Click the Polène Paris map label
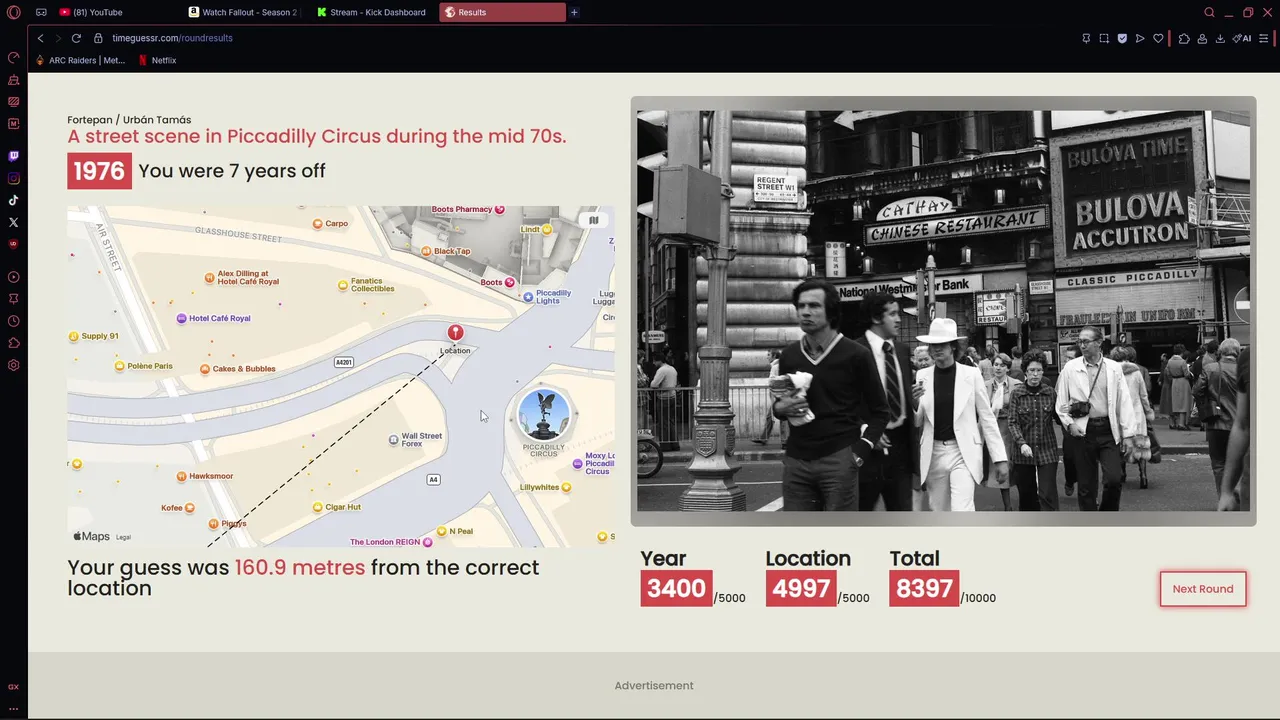The width and height of the screenshot is (1280, 720). (x=144, y=366)
